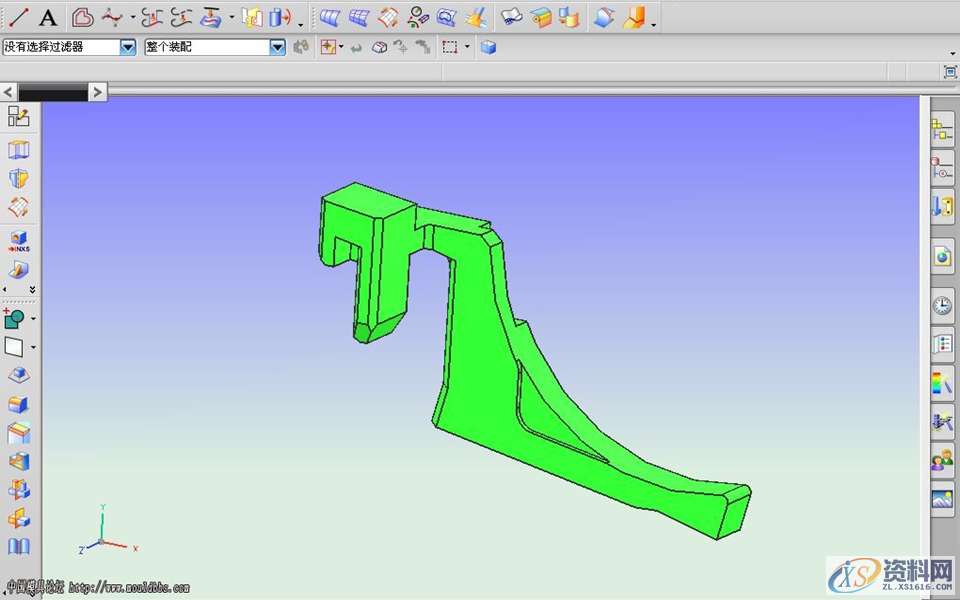Click the NX5 icon in left toolbar
This screenshot has width=960, height=600.
point(19,241)
